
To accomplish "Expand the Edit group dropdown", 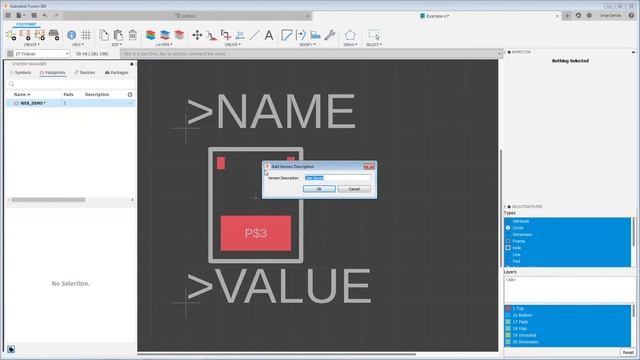I will [x=117, y=44].
